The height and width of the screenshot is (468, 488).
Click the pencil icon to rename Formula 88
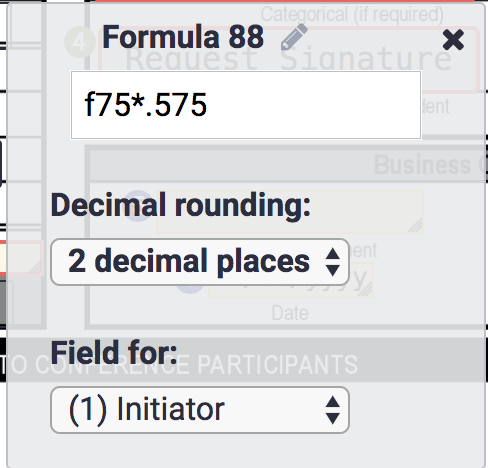pyautogui.click(x=294, y=37)
